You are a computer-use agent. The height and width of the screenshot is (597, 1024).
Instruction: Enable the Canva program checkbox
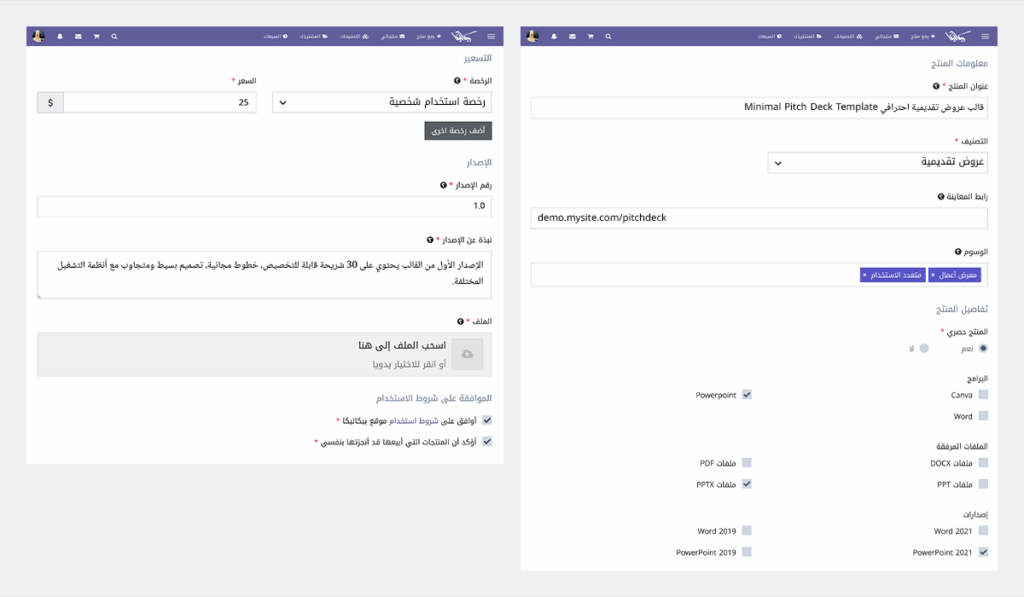click(x=984, y=395)
